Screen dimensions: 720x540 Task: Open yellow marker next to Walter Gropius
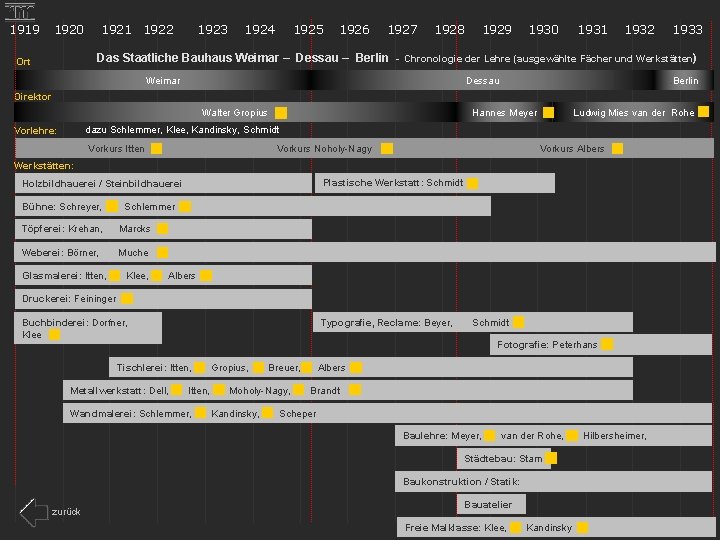coord(281,112)
